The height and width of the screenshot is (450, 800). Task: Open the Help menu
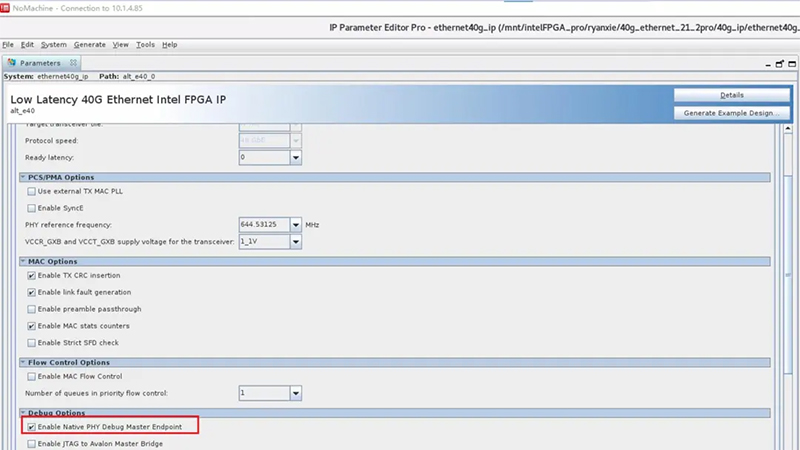(x=169, y=44)
